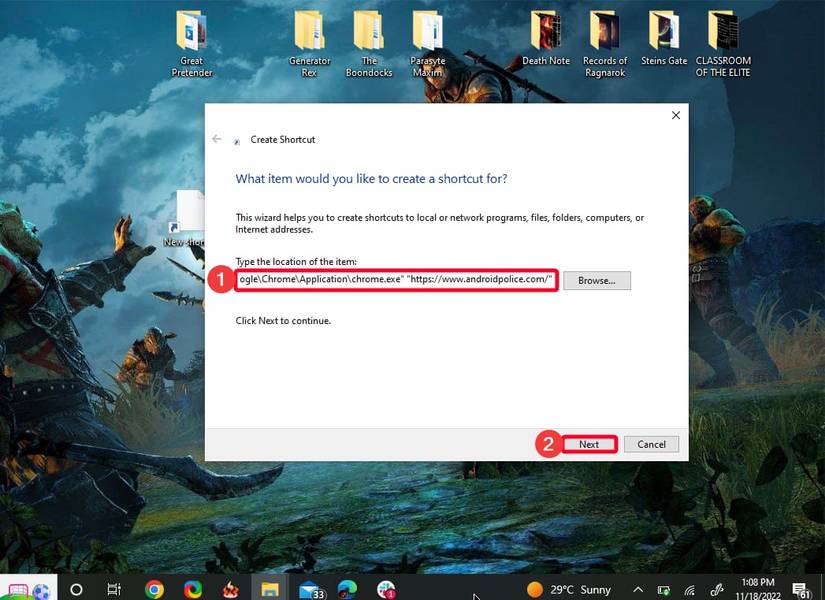The width and height of the screenshot is (825, 600).
Task: Open the colorful swirl browser taskbar icon
Action: tap(193, 589)
